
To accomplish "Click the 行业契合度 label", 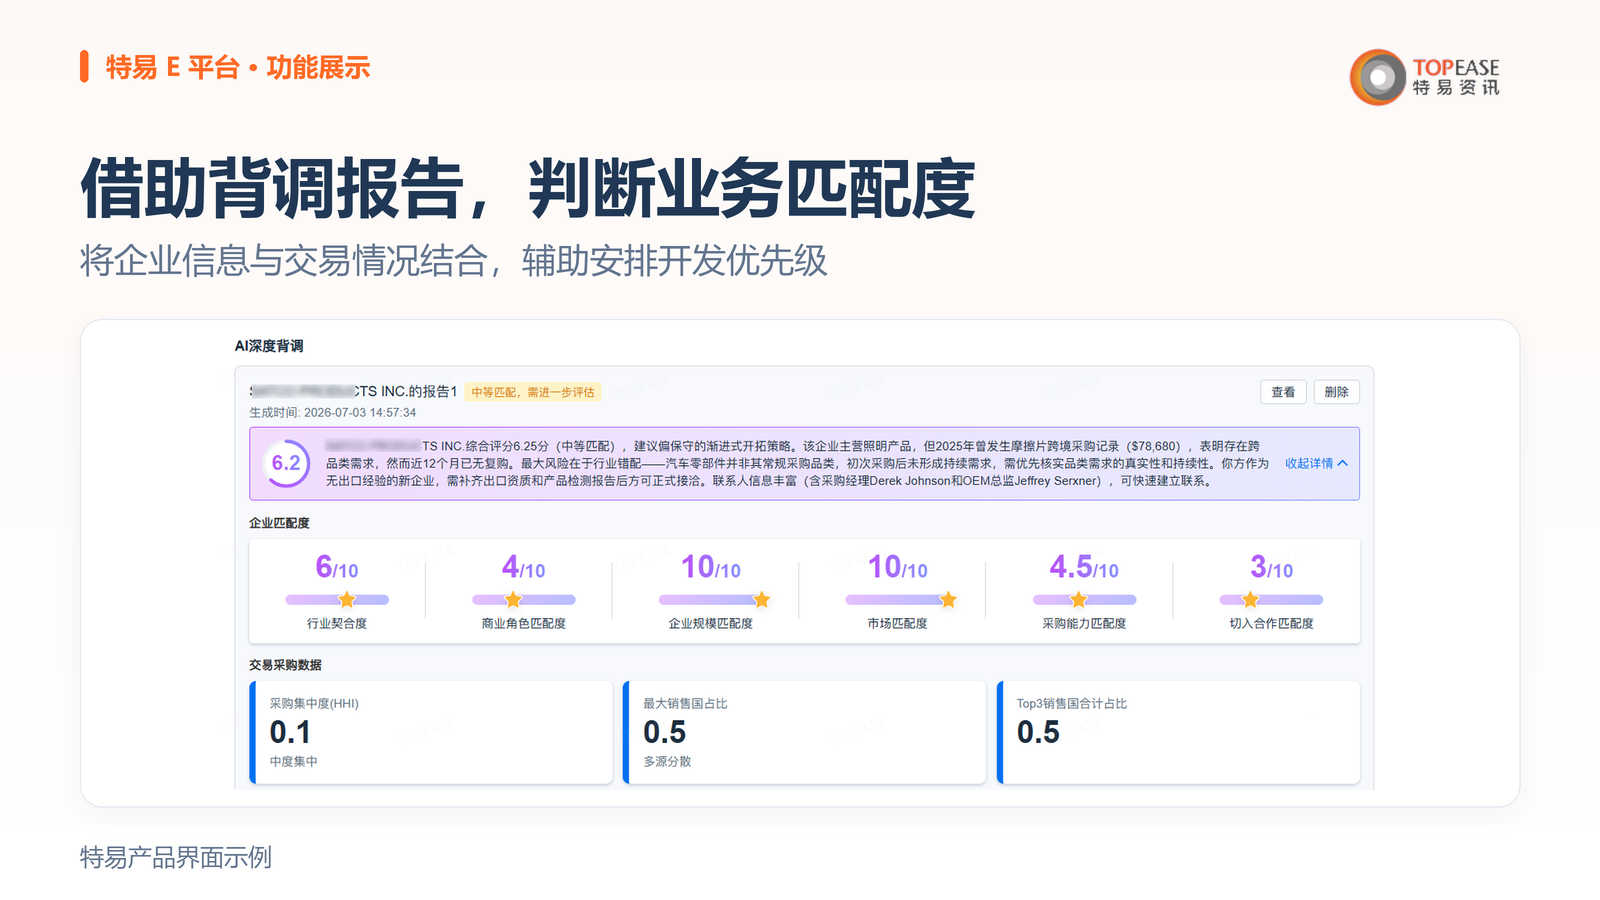I will (337, 623).
